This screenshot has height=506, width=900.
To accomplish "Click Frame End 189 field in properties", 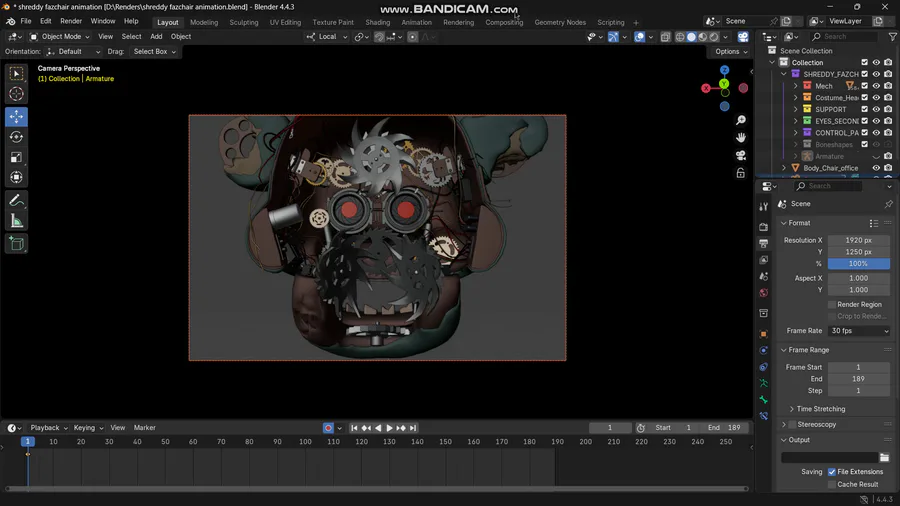I will [859, 379].
